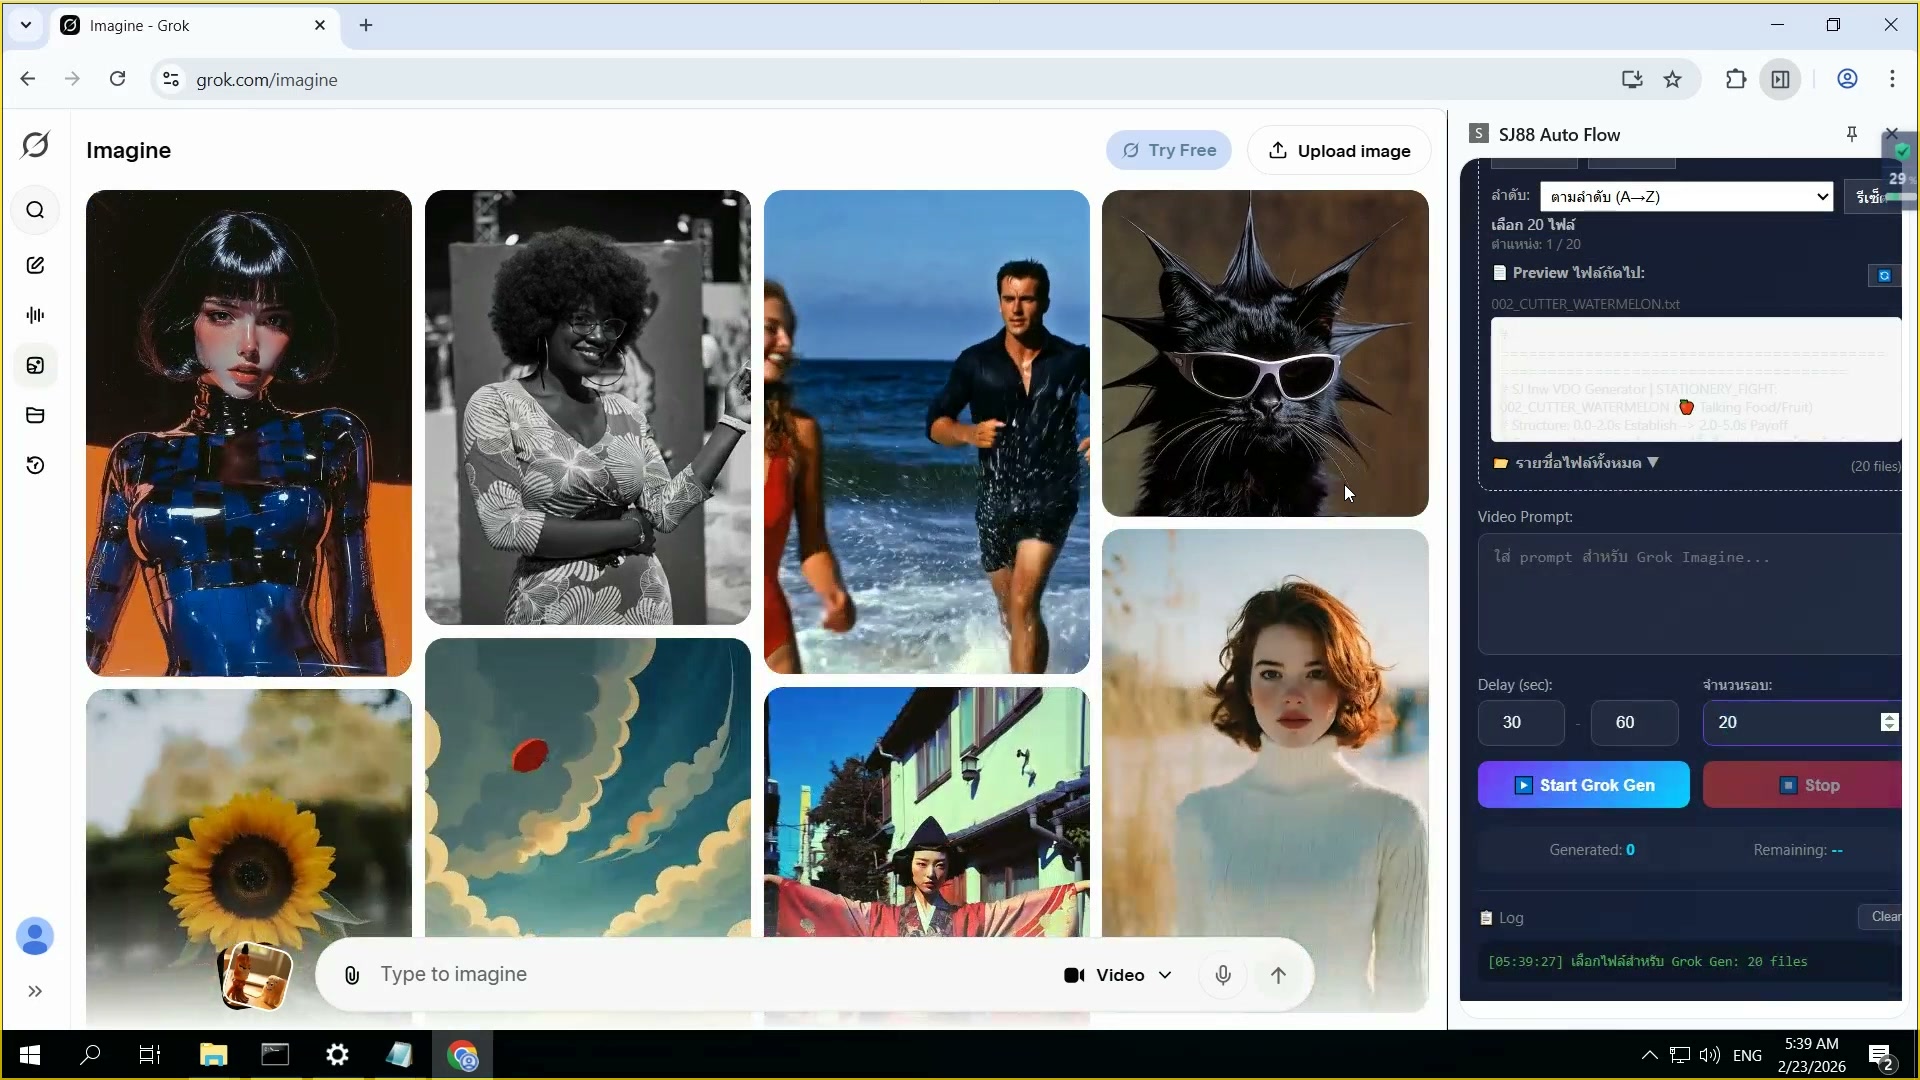Toggle the browser side panel button

coord(1781,79)
